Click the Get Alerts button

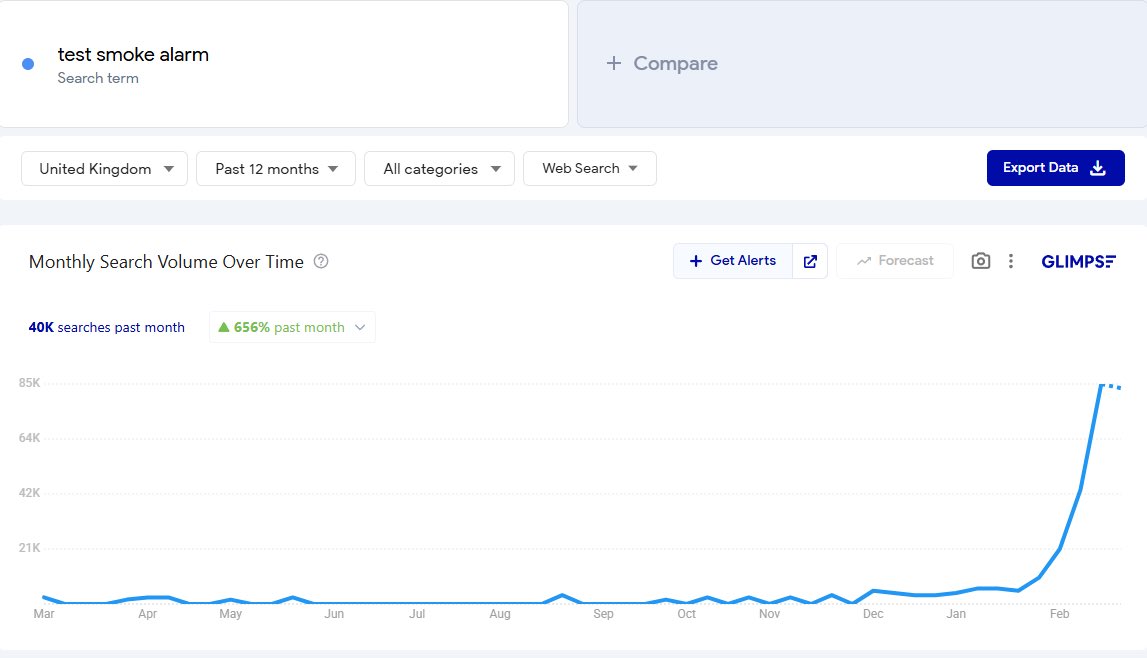point(733,261)
